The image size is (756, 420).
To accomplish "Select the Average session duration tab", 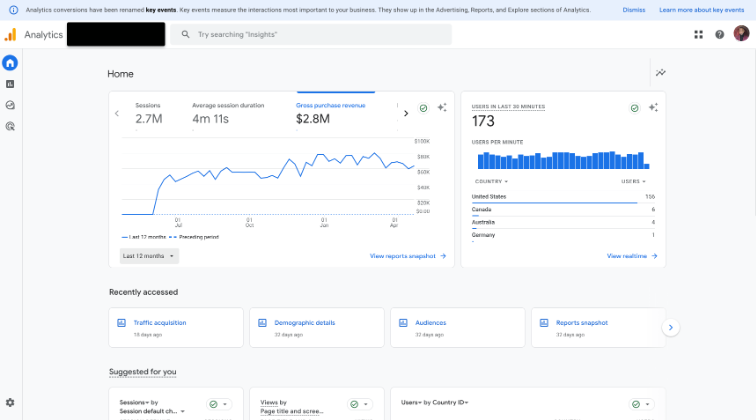I will [228, 114].
